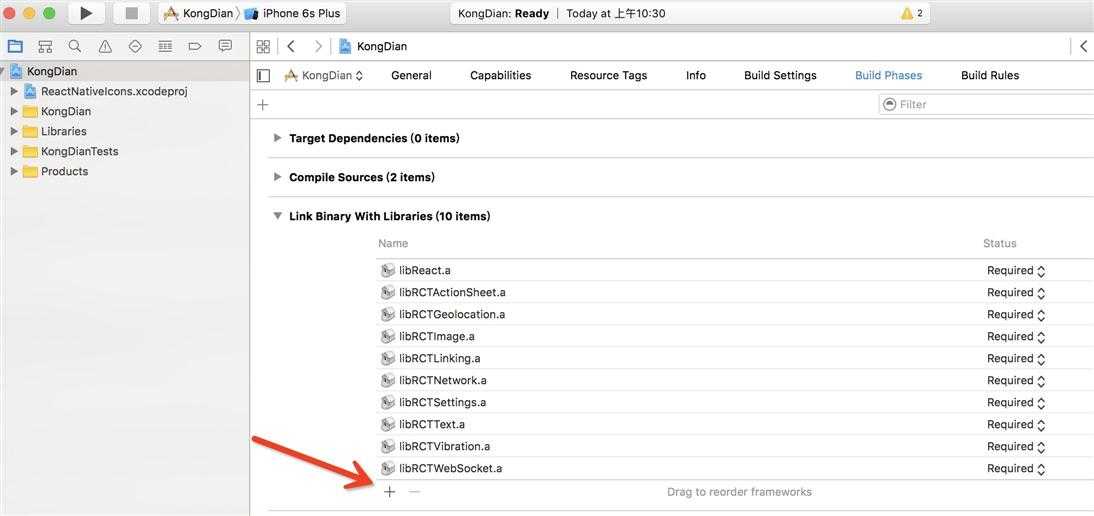Expand Target Dependencies section

pos(278,138)
